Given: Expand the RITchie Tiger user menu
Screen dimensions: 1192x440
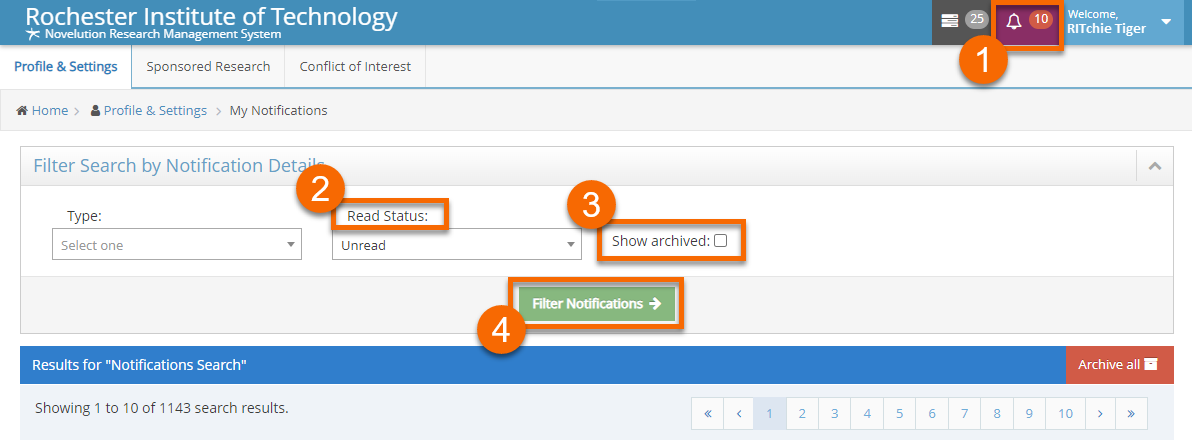Looking at the screenshot, I should click(1166, 21).
